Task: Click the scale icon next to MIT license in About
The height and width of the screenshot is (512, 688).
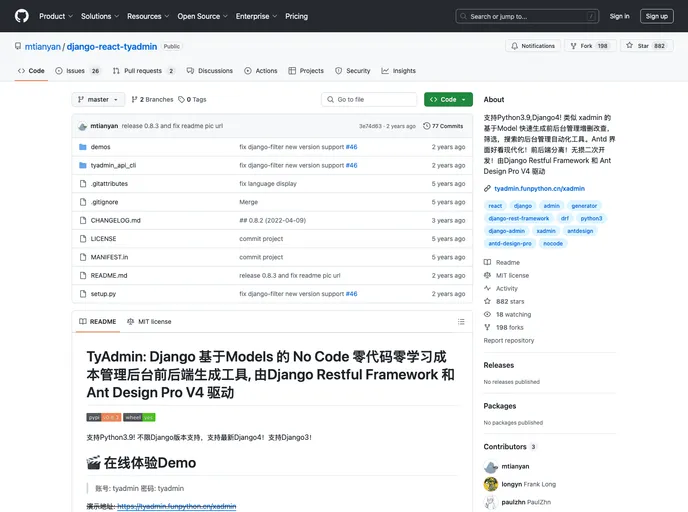Action: (487, 275)
